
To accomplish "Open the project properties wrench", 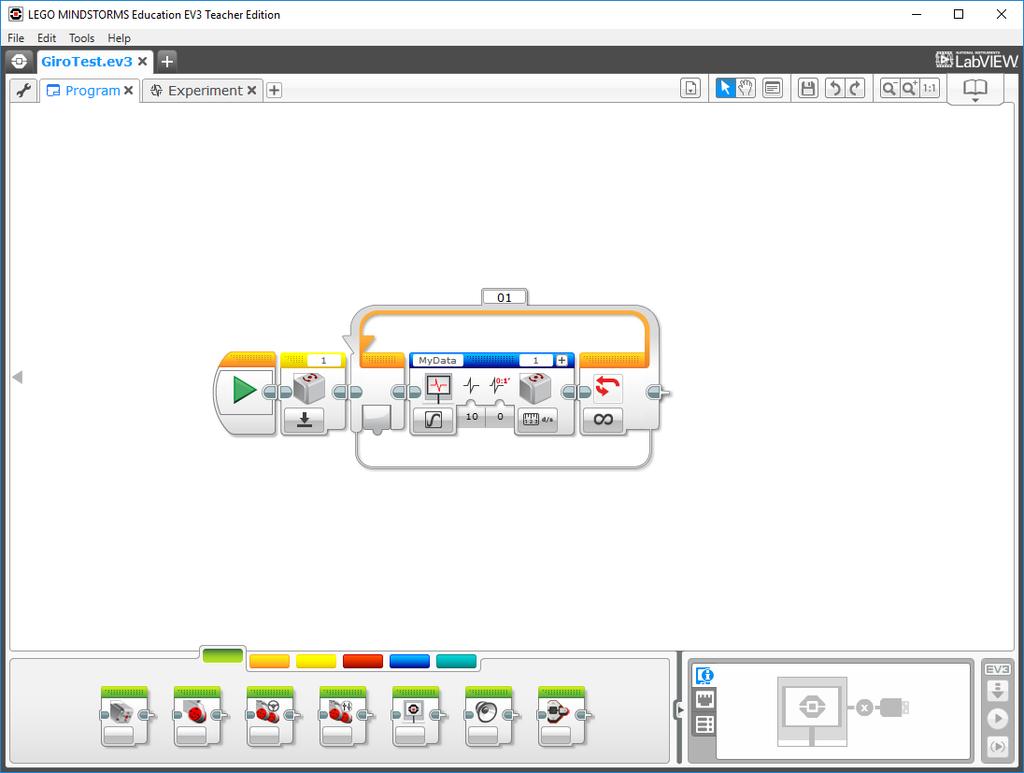I will tap(24, 90).
